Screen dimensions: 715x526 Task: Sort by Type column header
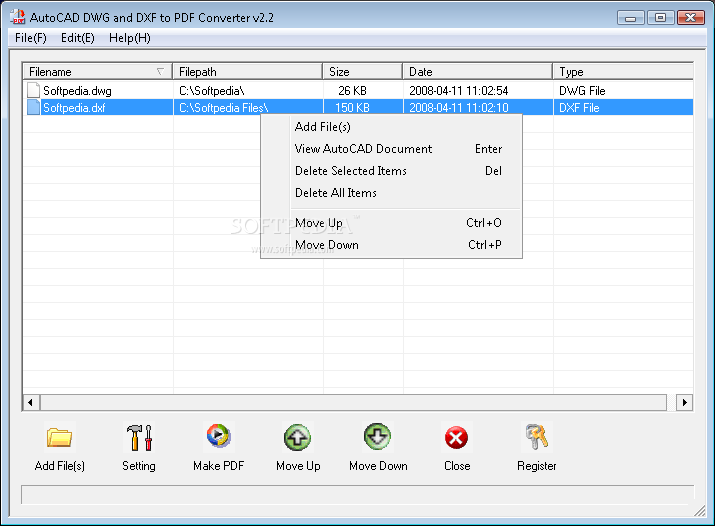pos(623,72)
